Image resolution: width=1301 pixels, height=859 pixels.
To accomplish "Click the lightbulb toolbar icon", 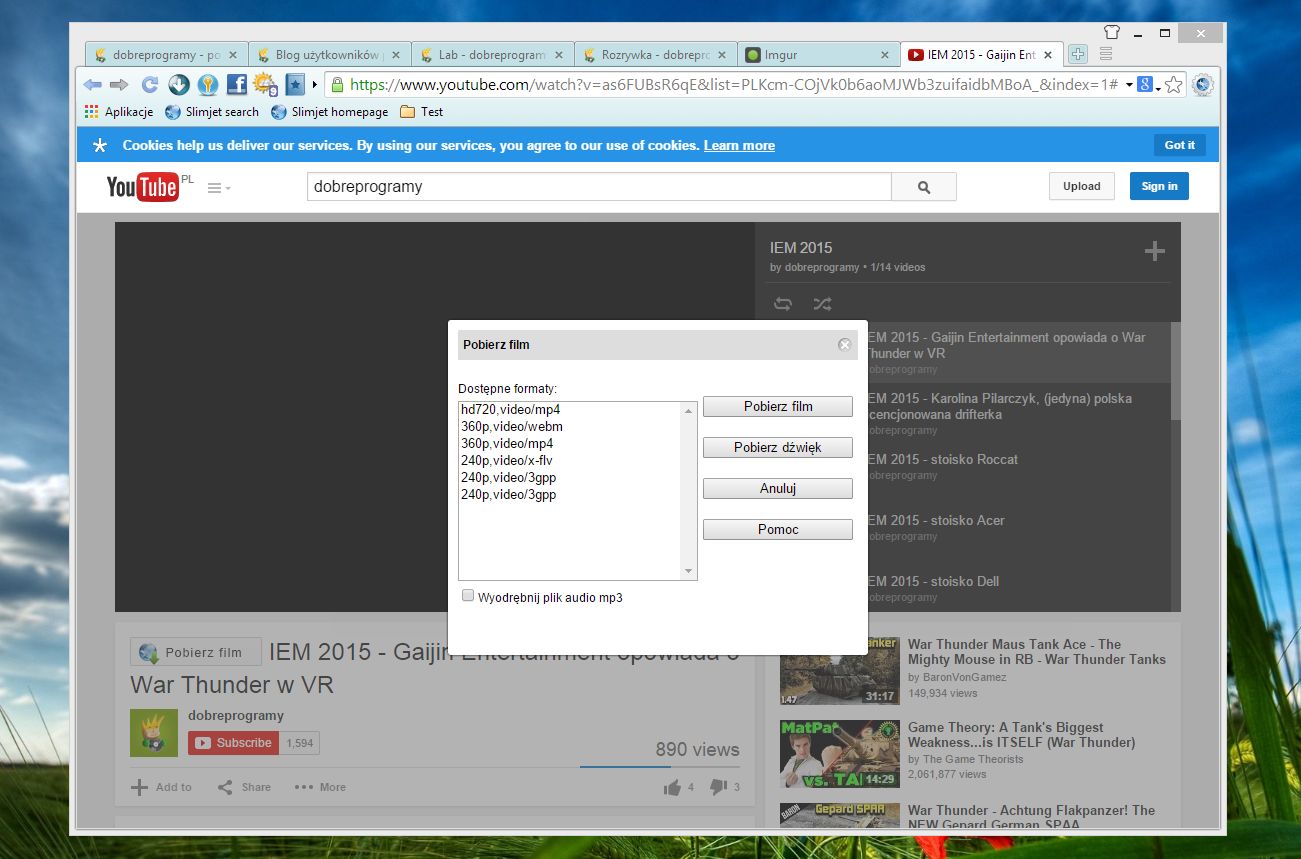I will [208, 85].
